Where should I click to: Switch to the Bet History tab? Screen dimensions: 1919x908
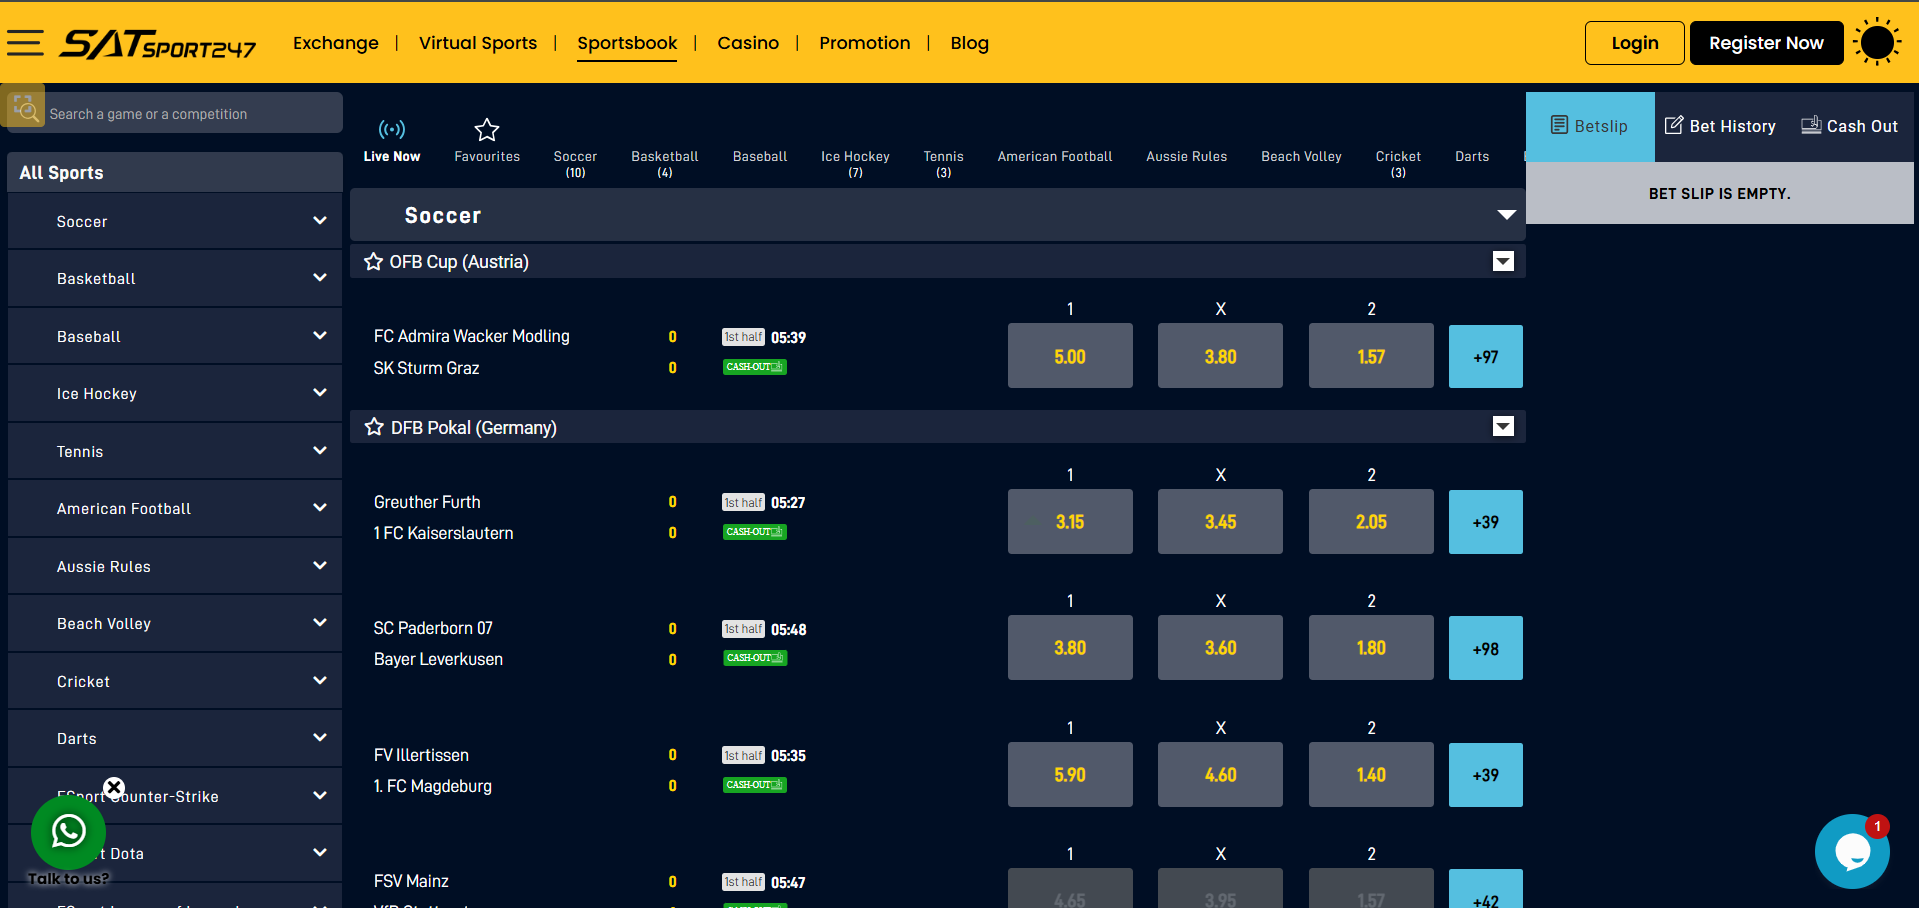[1719, 126]
